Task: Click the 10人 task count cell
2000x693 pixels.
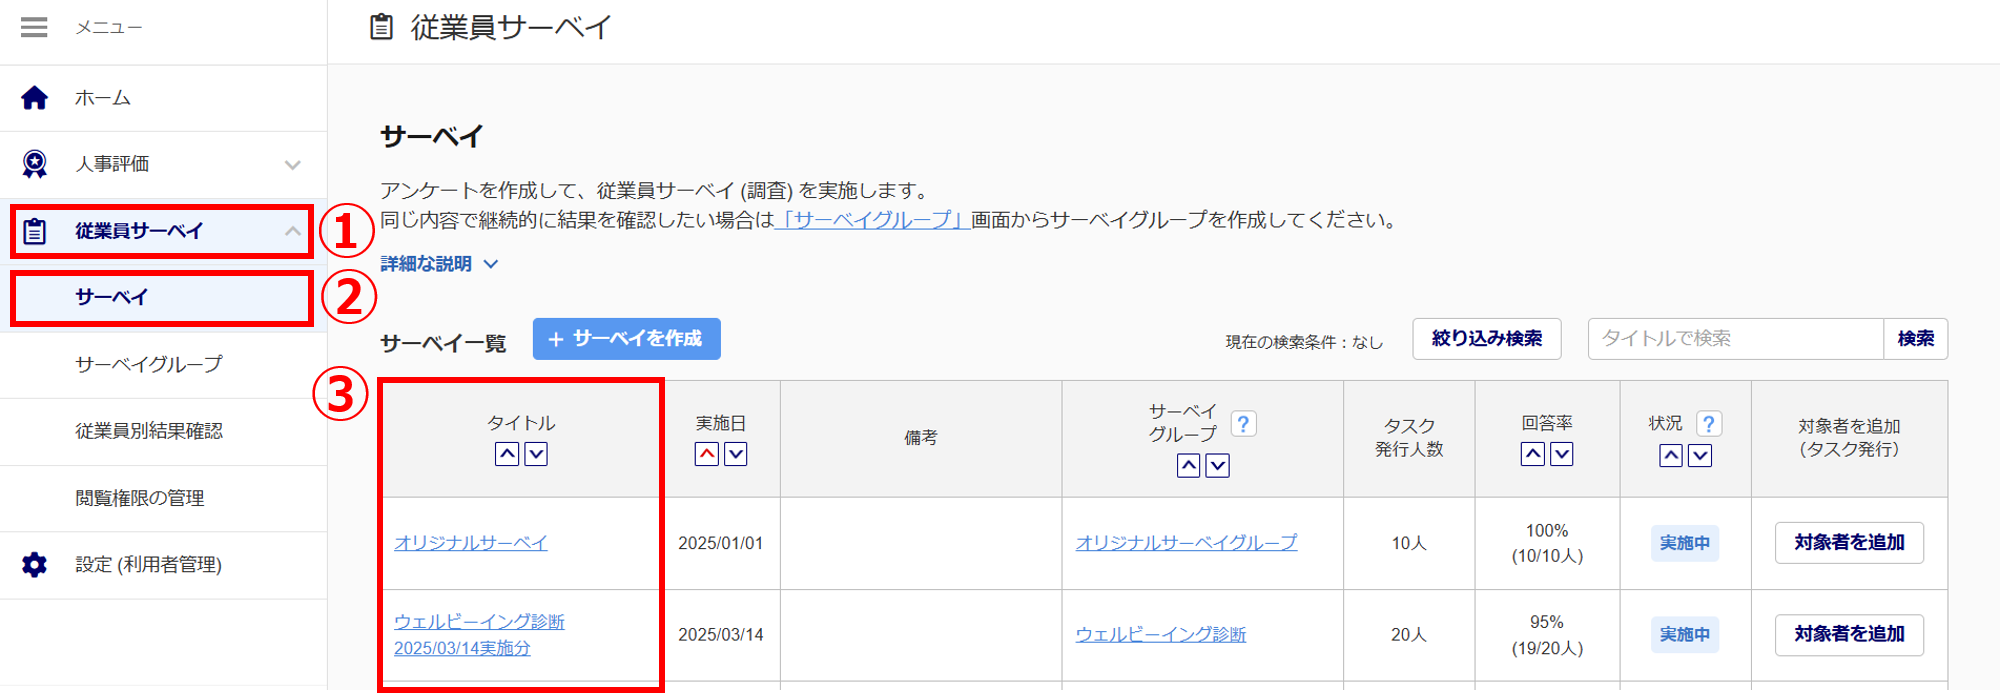Action: pos(1409,543)
